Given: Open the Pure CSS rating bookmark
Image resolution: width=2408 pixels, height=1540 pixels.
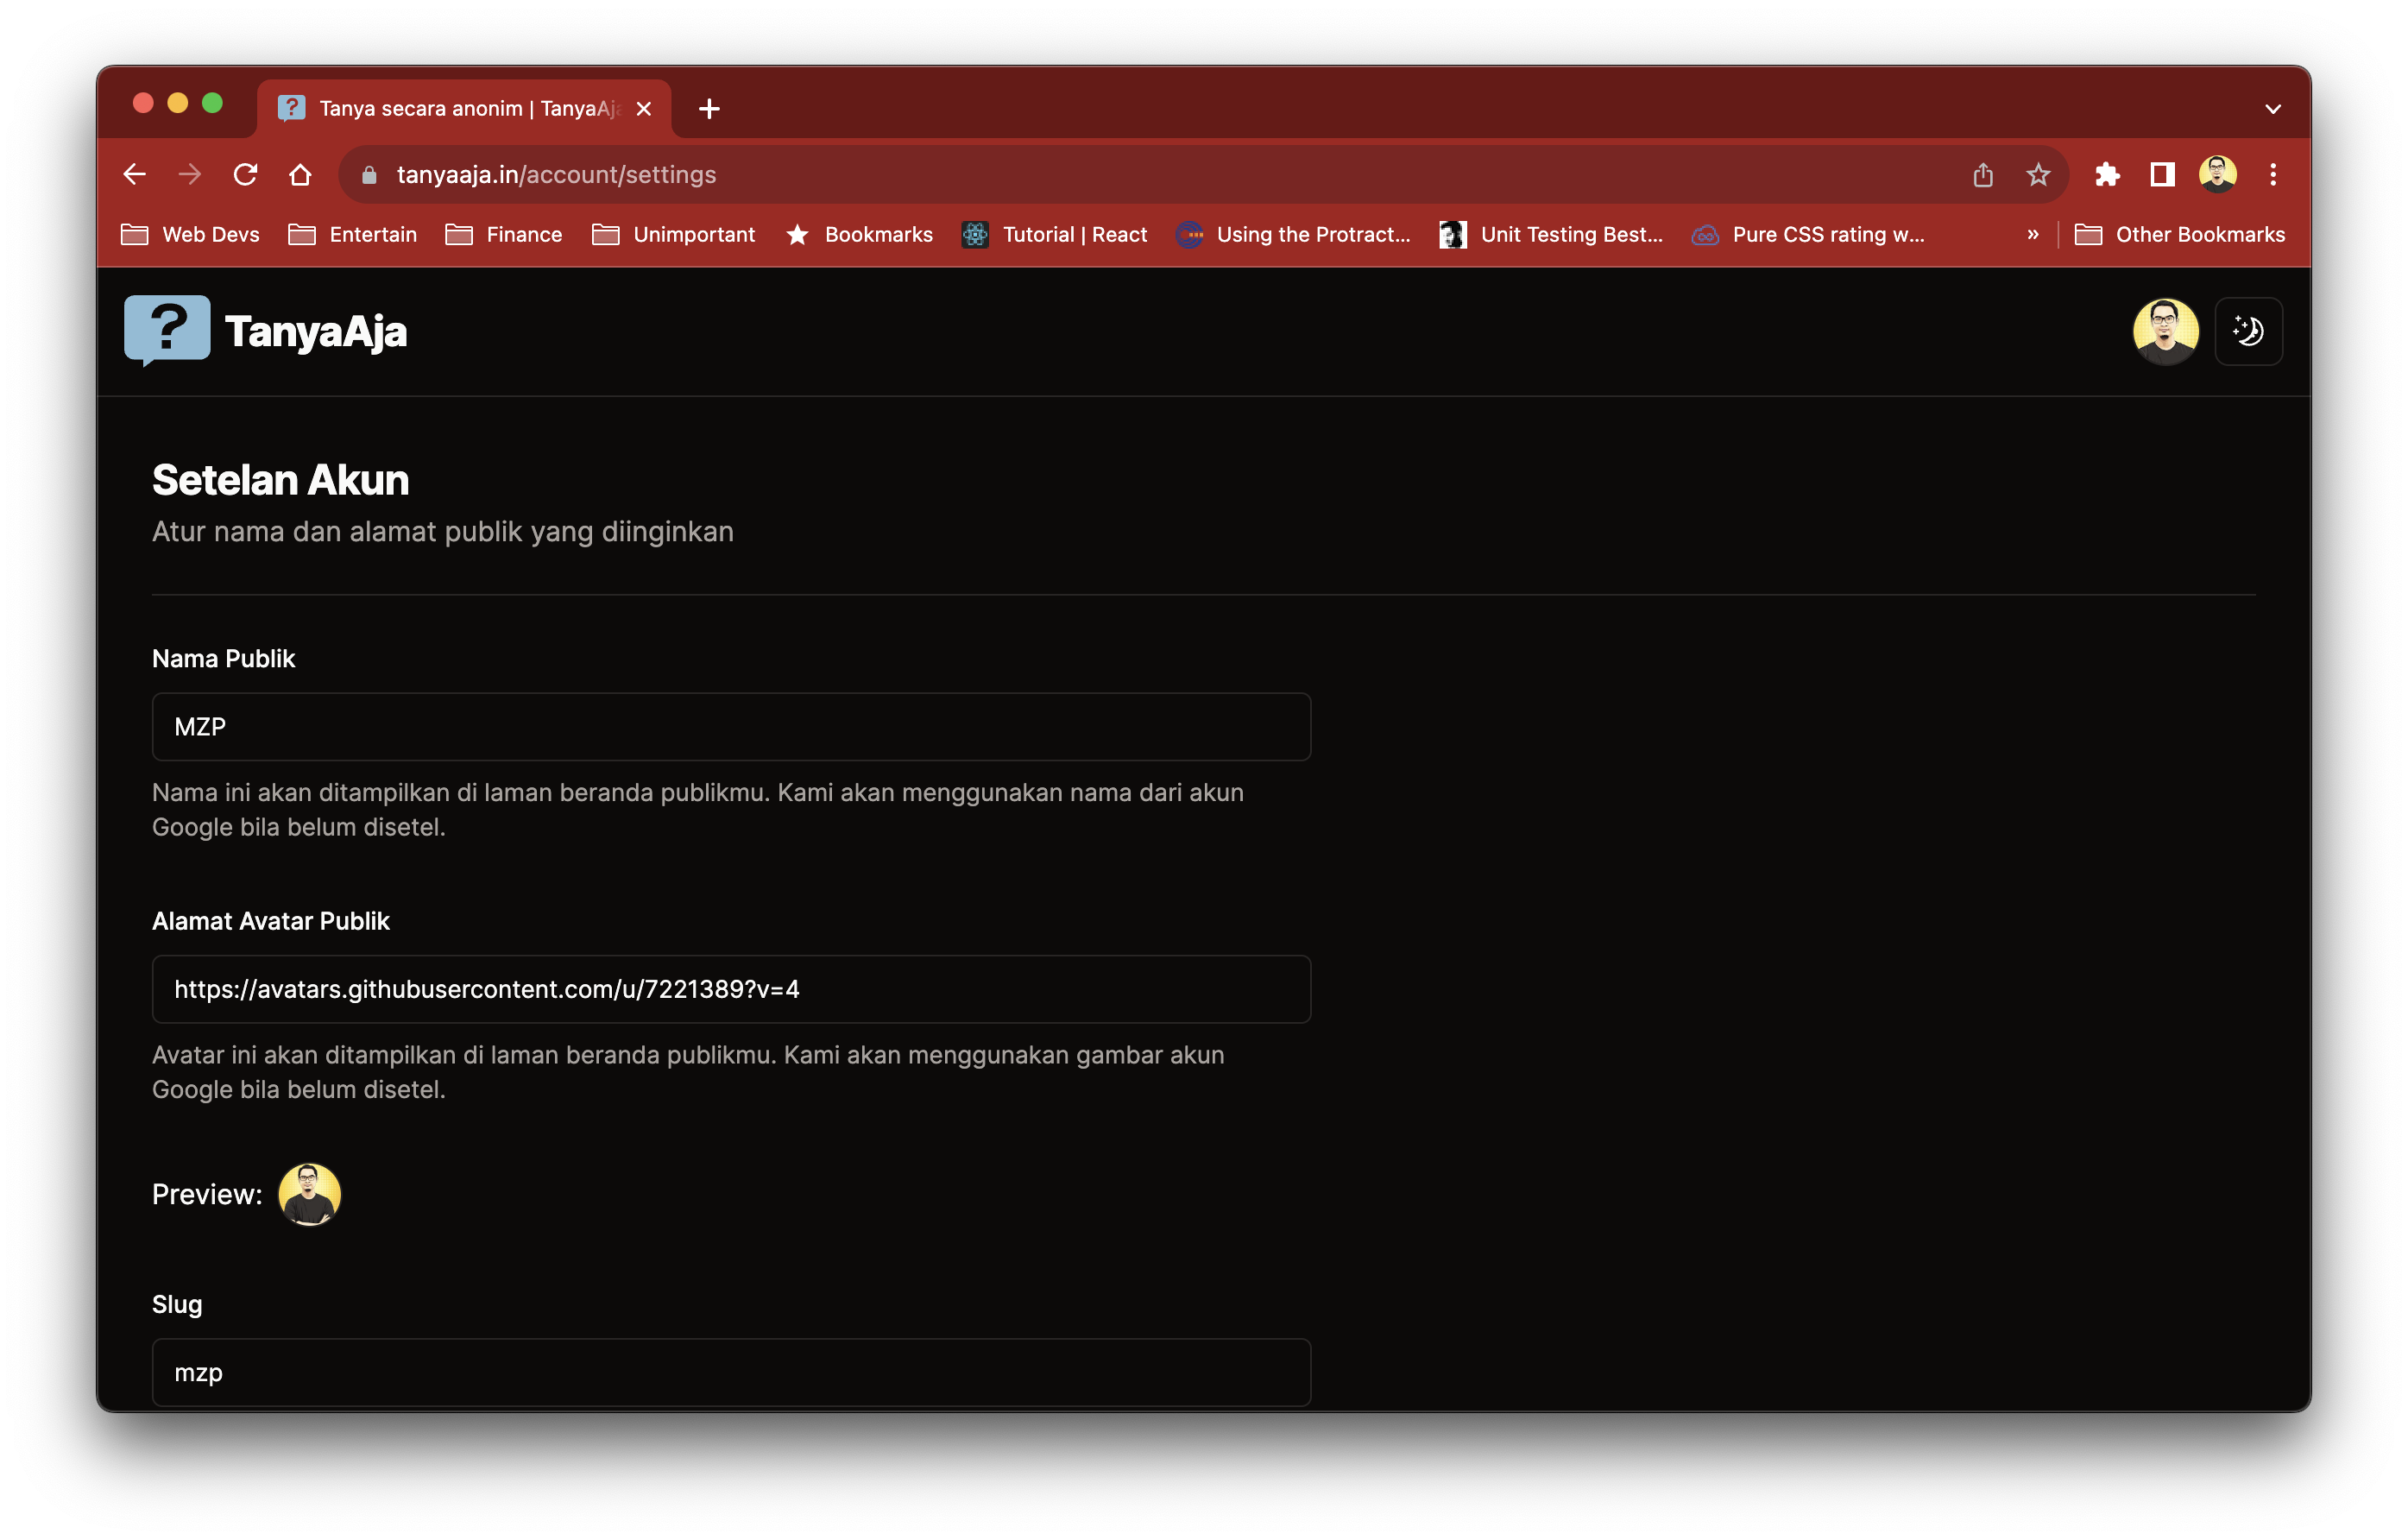Looking at the screenshot, I should point(1807,234).
